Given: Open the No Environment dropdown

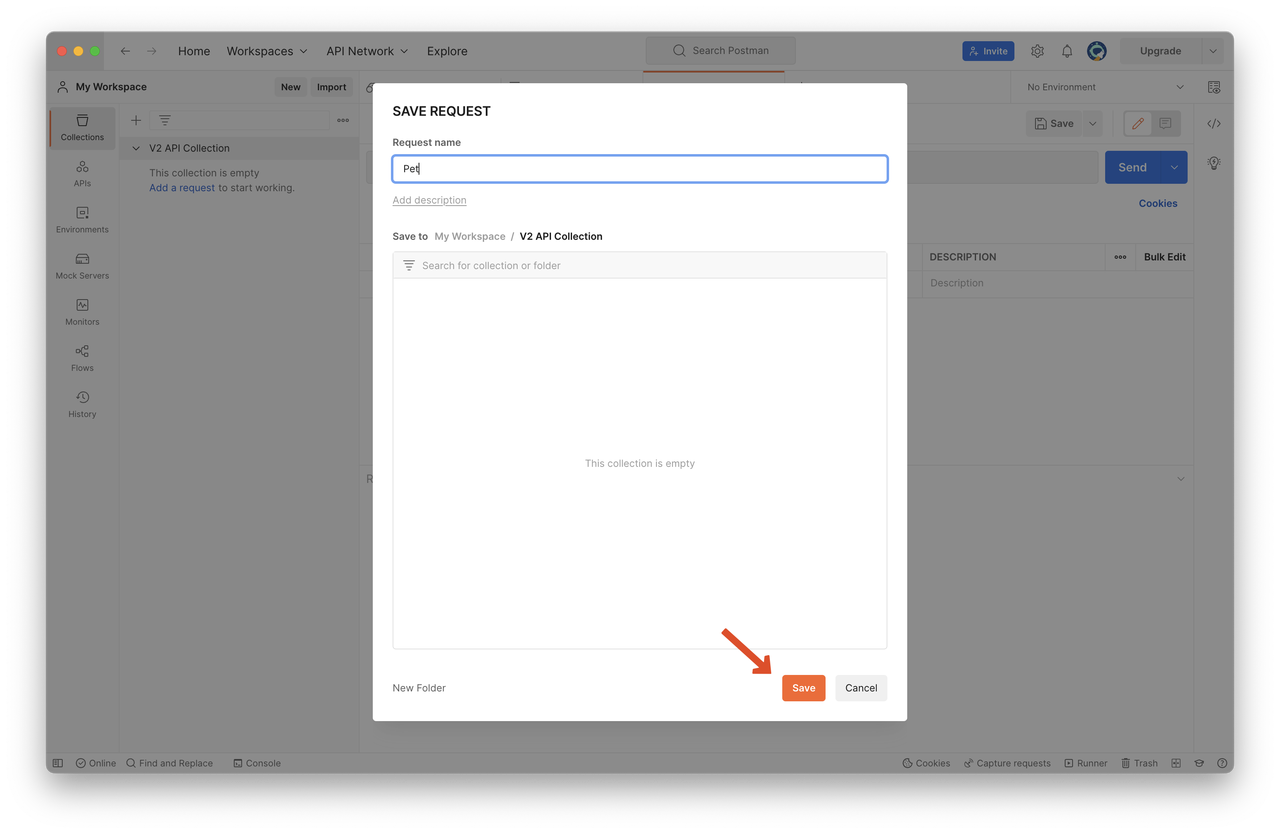Looking at the screenshot, I should (x=1104, y=87).
